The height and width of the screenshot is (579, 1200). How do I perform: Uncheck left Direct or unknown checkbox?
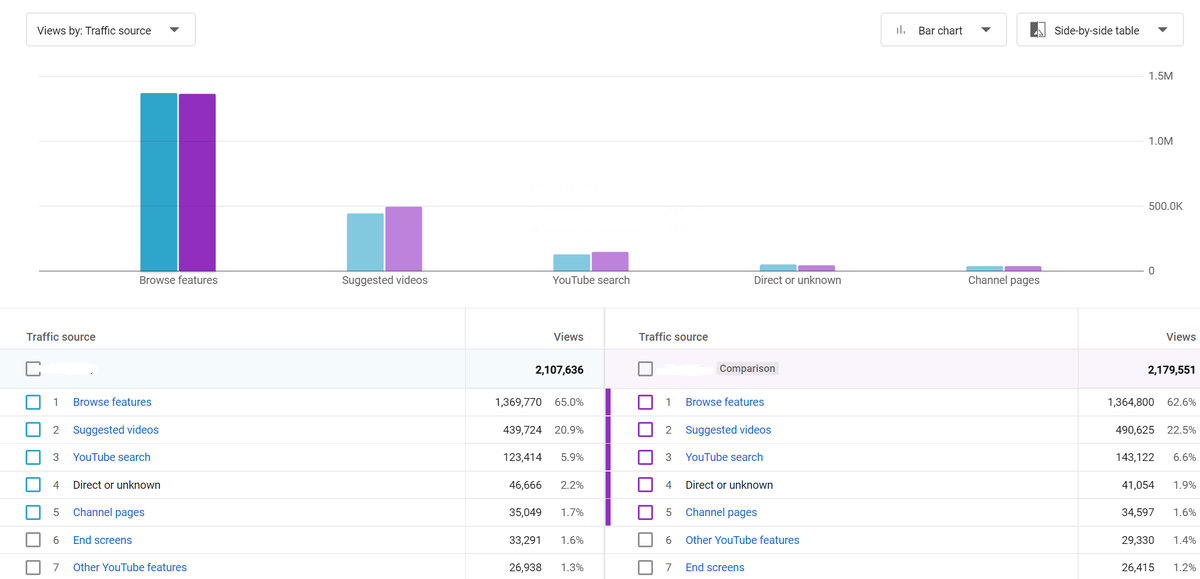click(33, 485)
